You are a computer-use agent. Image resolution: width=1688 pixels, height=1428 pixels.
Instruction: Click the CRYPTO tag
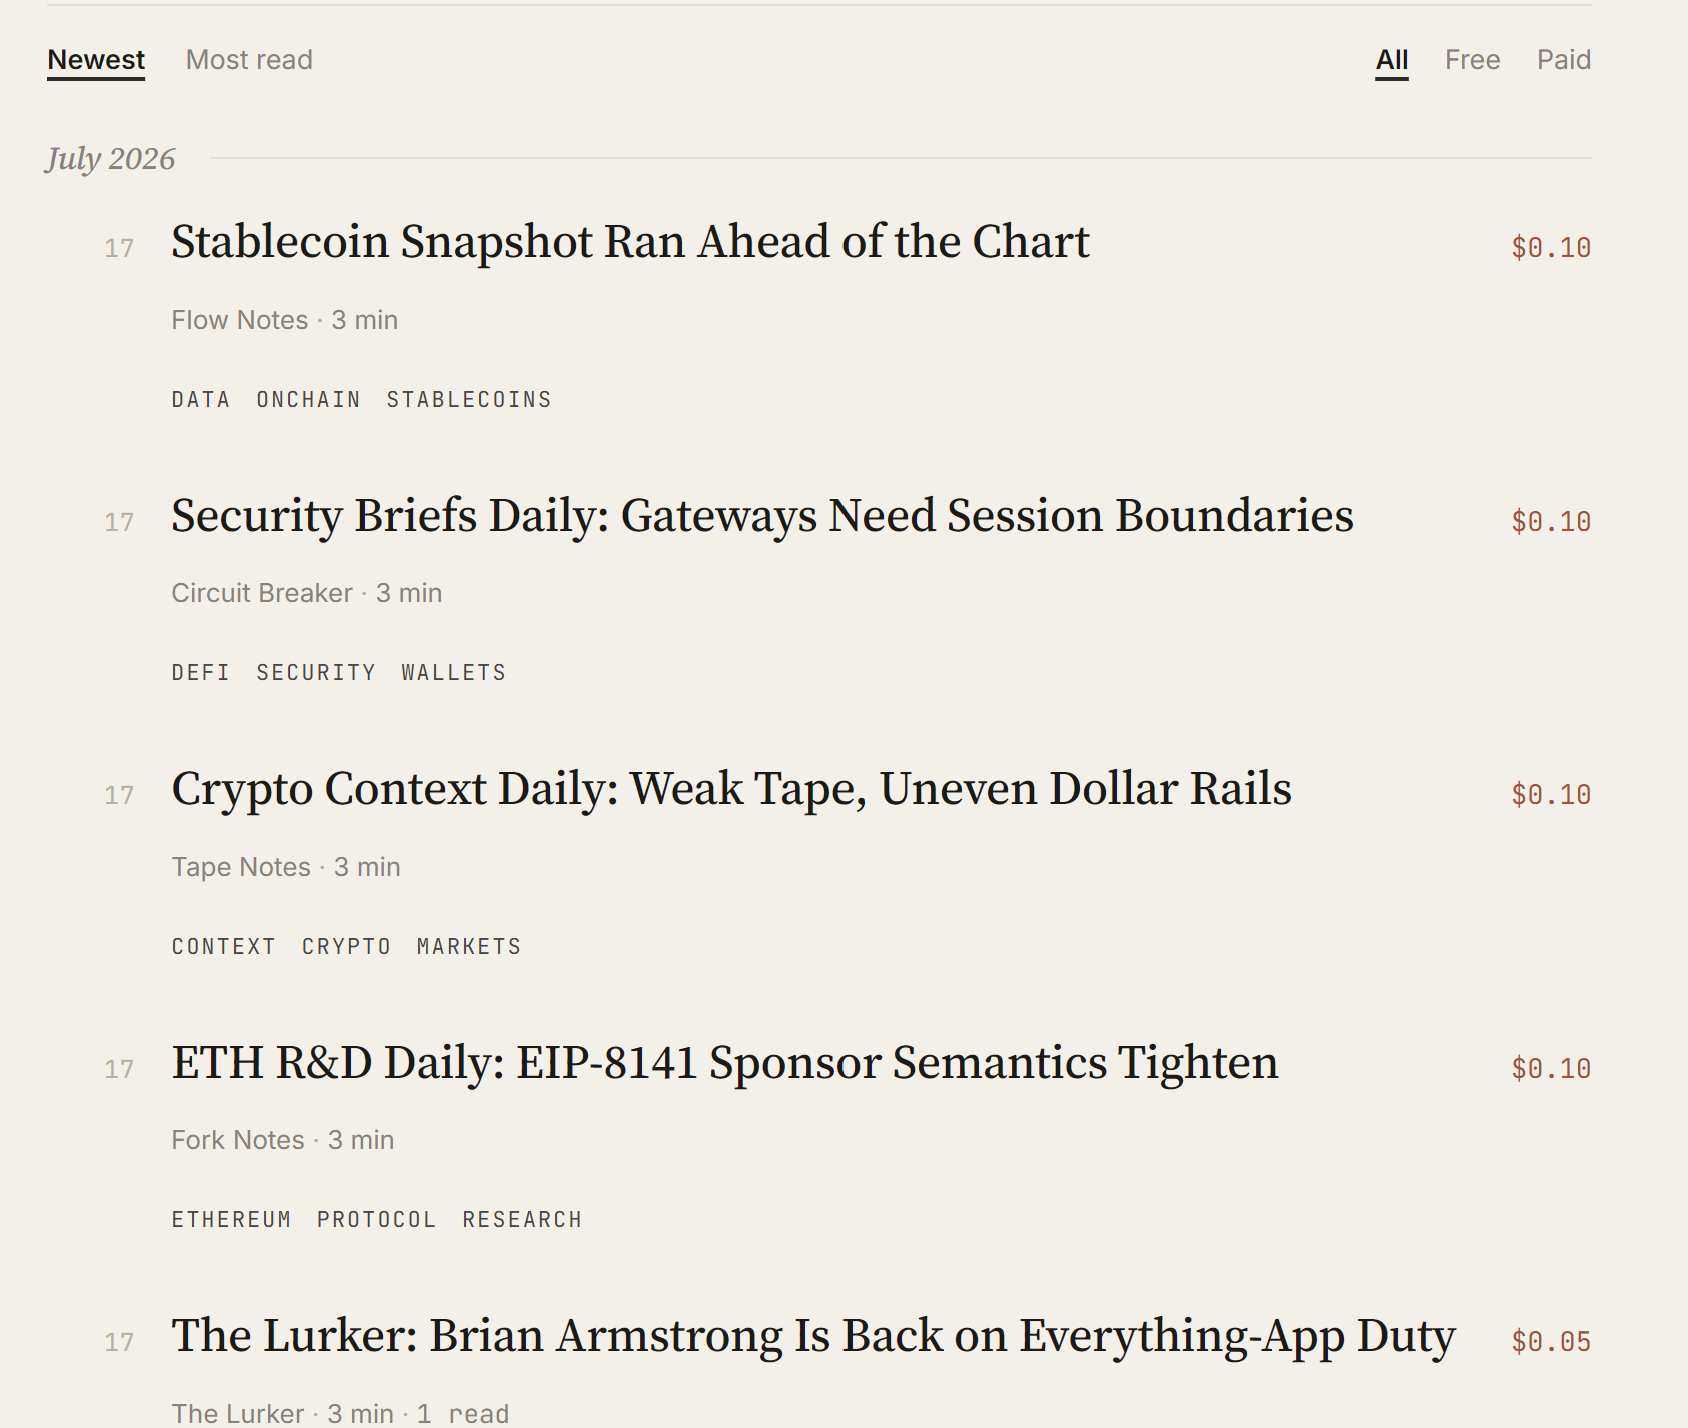(347, 947)
